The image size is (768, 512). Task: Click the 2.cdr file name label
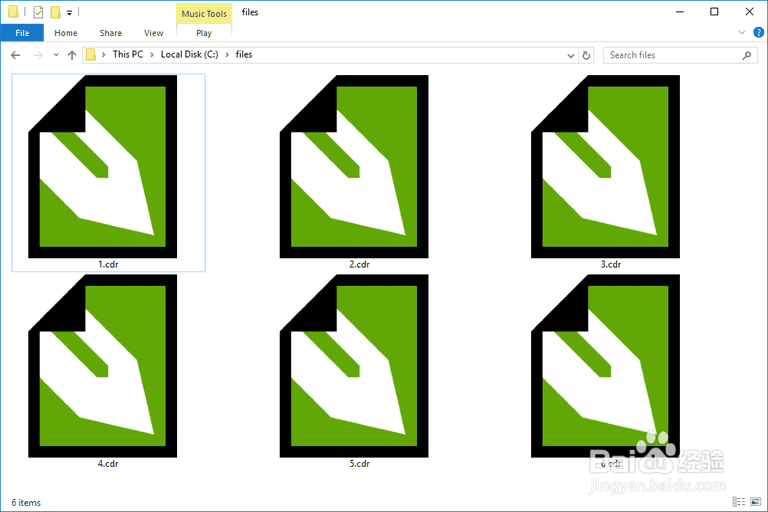coord(359,264)
